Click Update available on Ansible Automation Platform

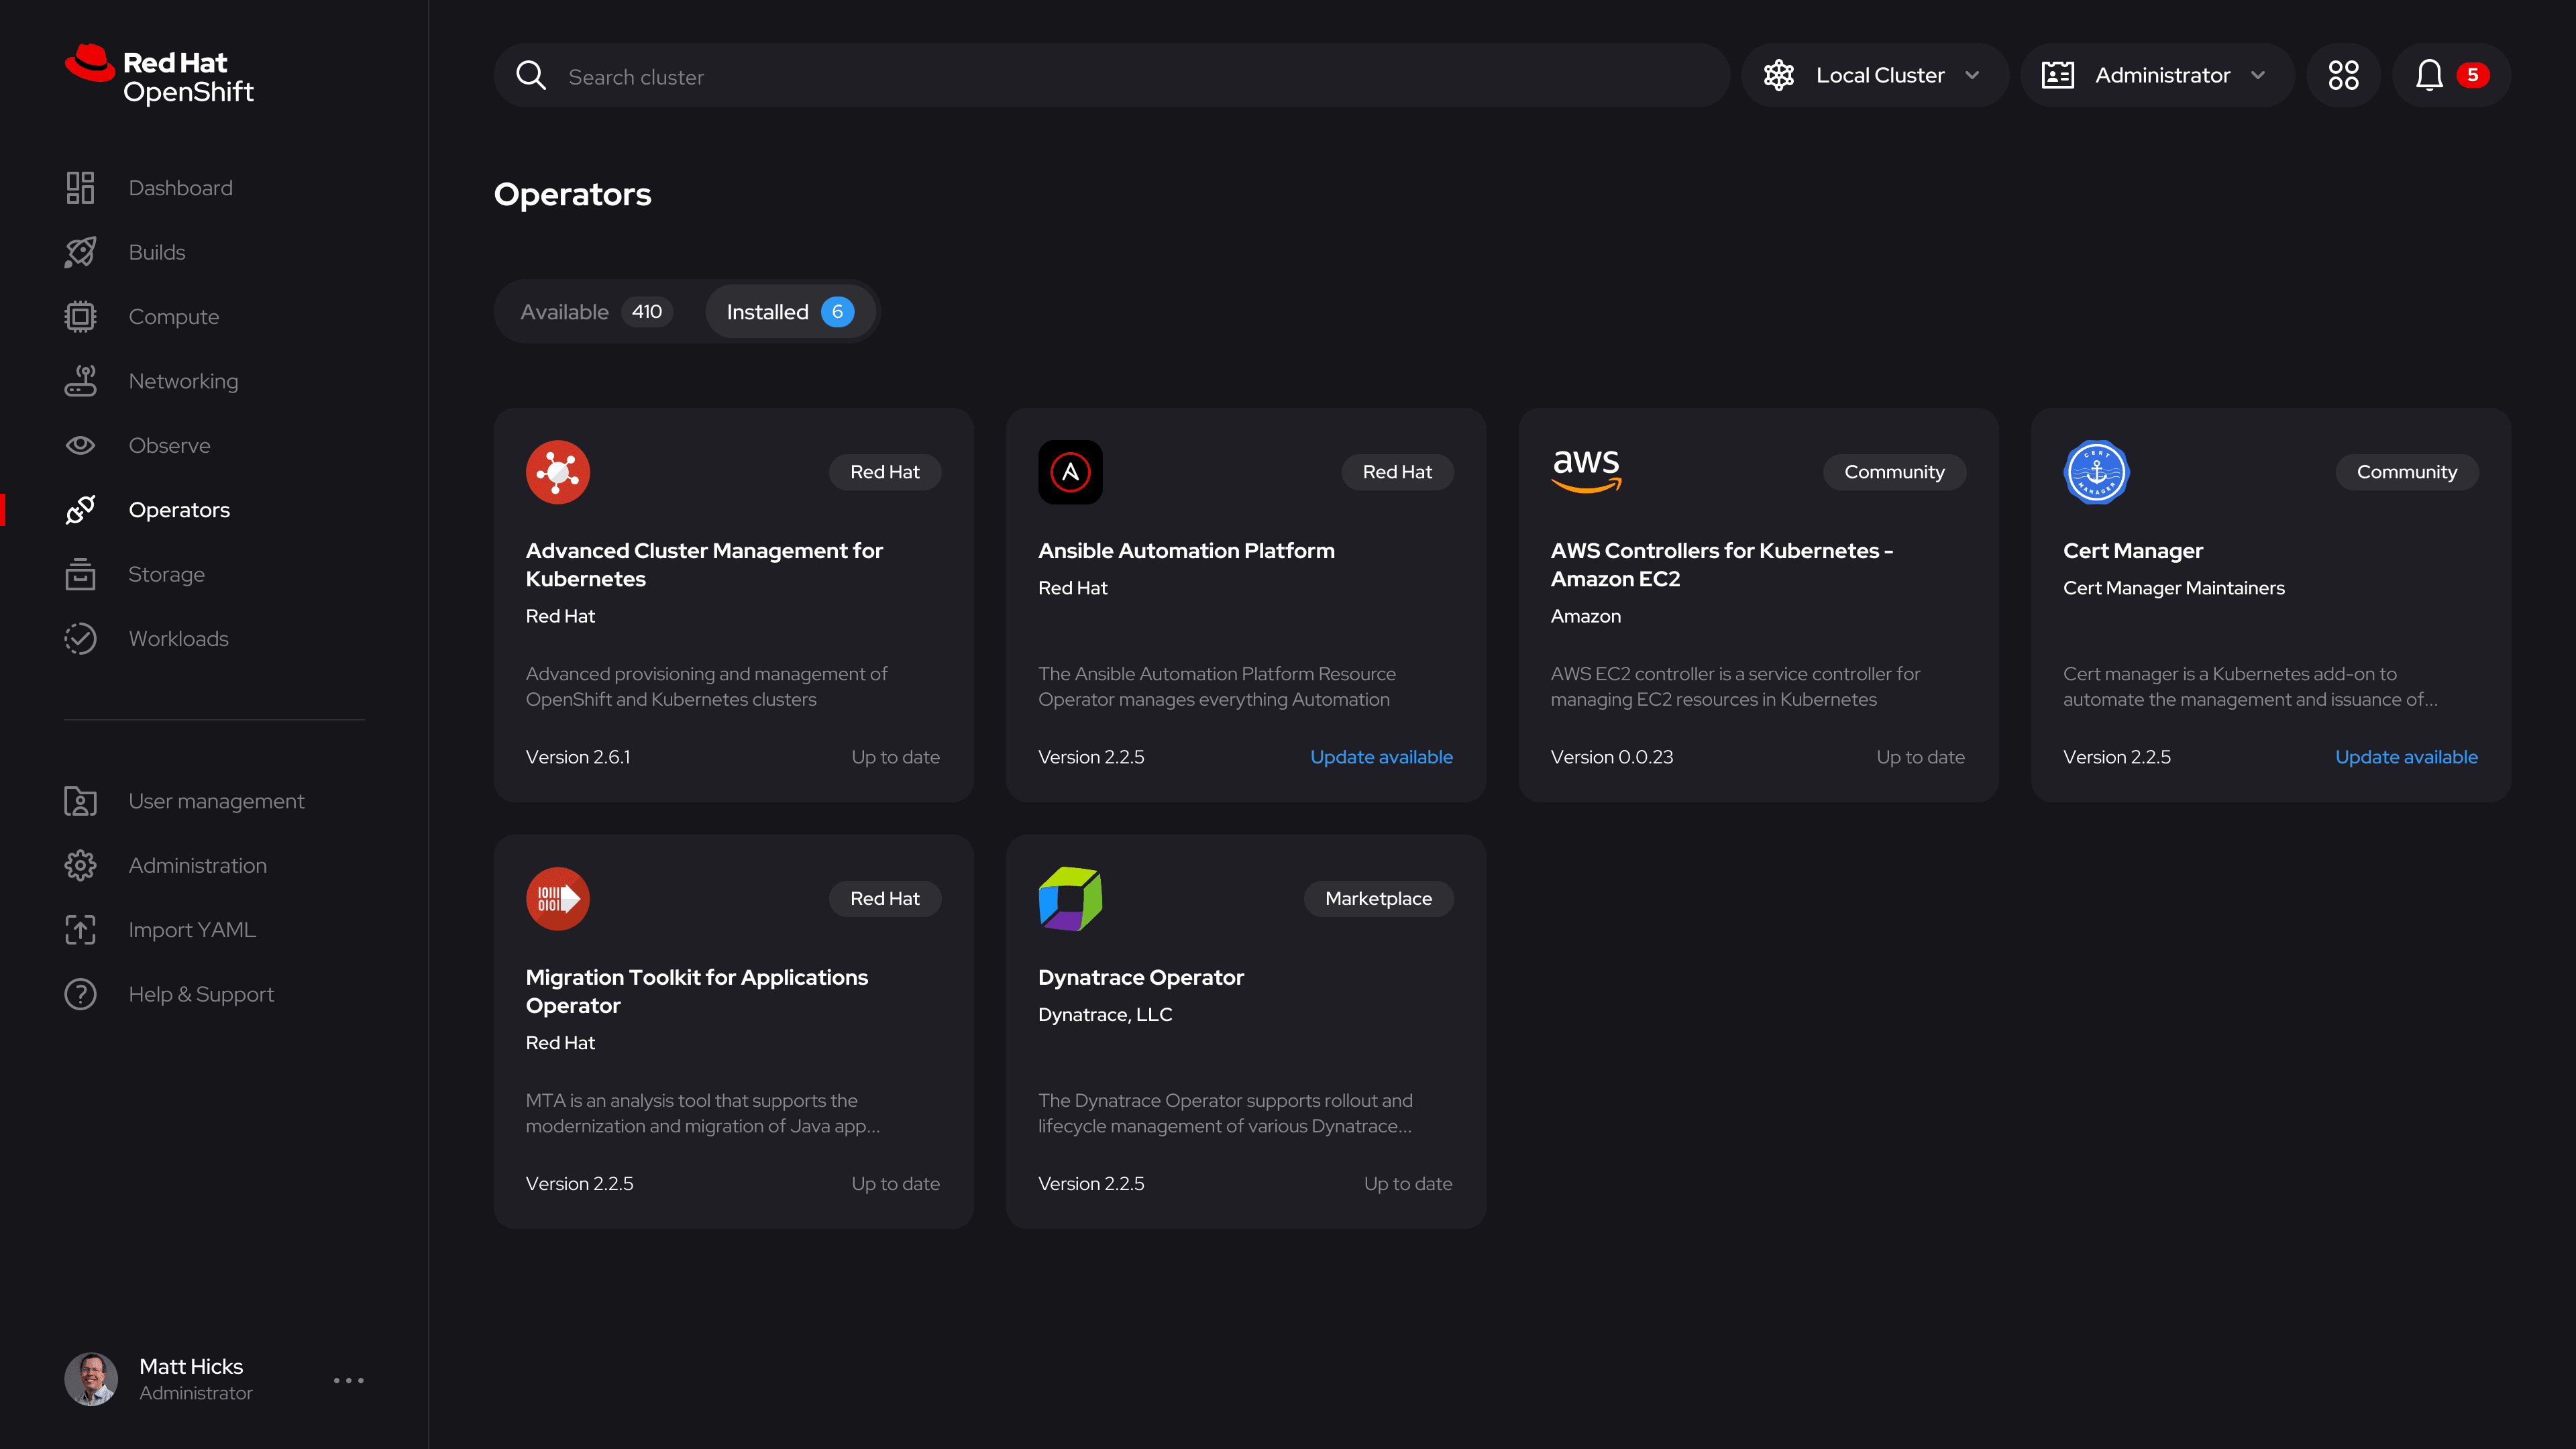[1381, 757]
